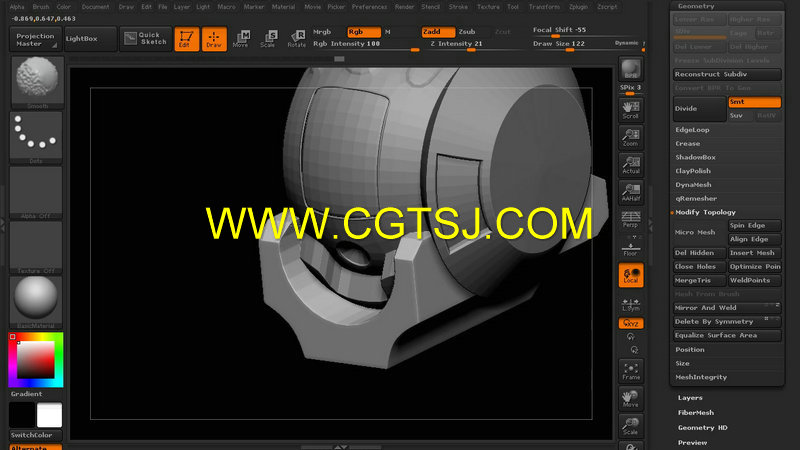Open the Preferences menu
Screen dimensions: 800x450
[x=369, y=7]
